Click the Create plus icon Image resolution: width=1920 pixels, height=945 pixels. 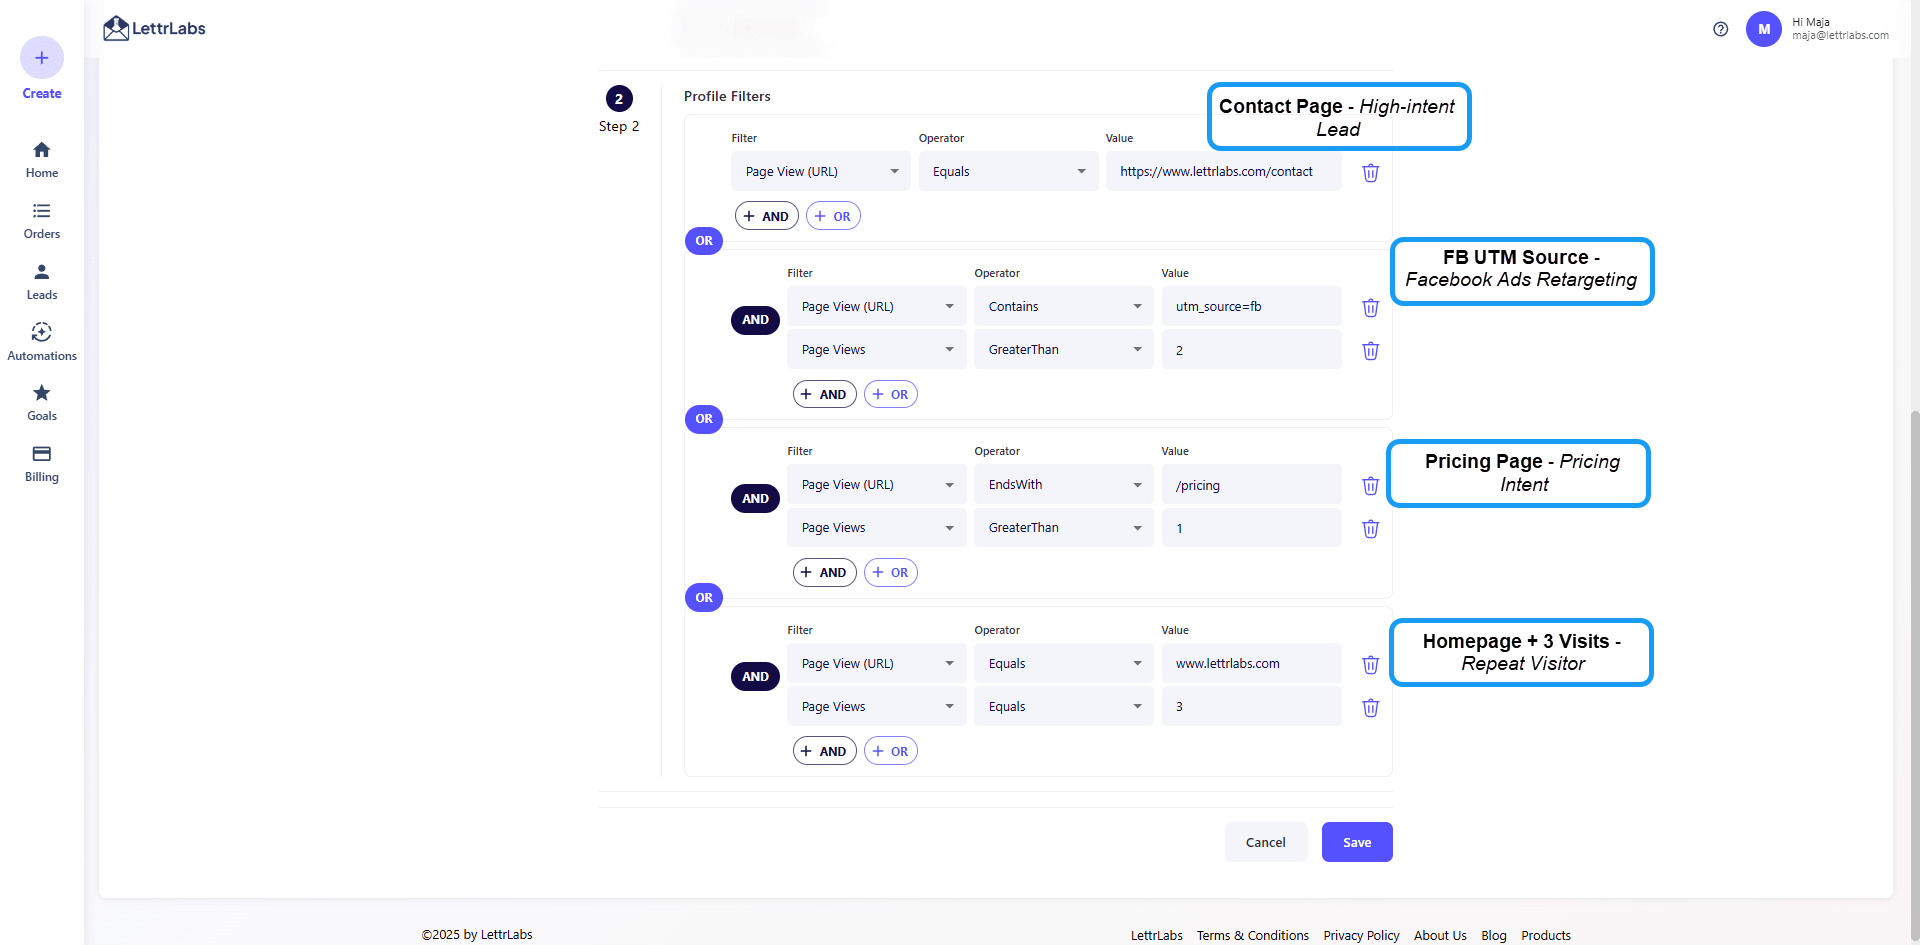(42, 58)
